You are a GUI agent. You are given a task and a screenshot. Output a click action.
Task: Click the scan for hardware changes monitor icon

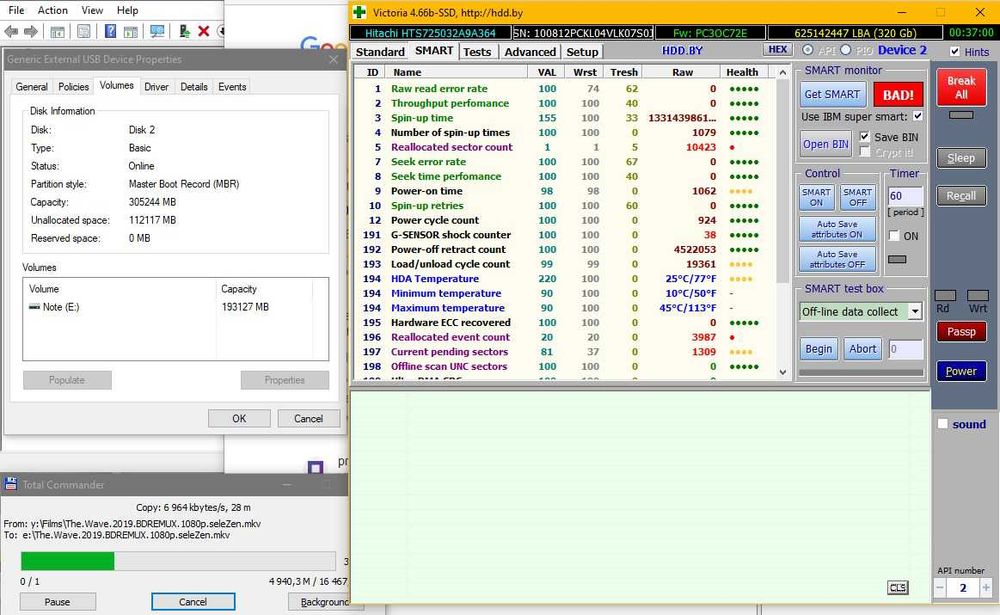pos(157,32)
